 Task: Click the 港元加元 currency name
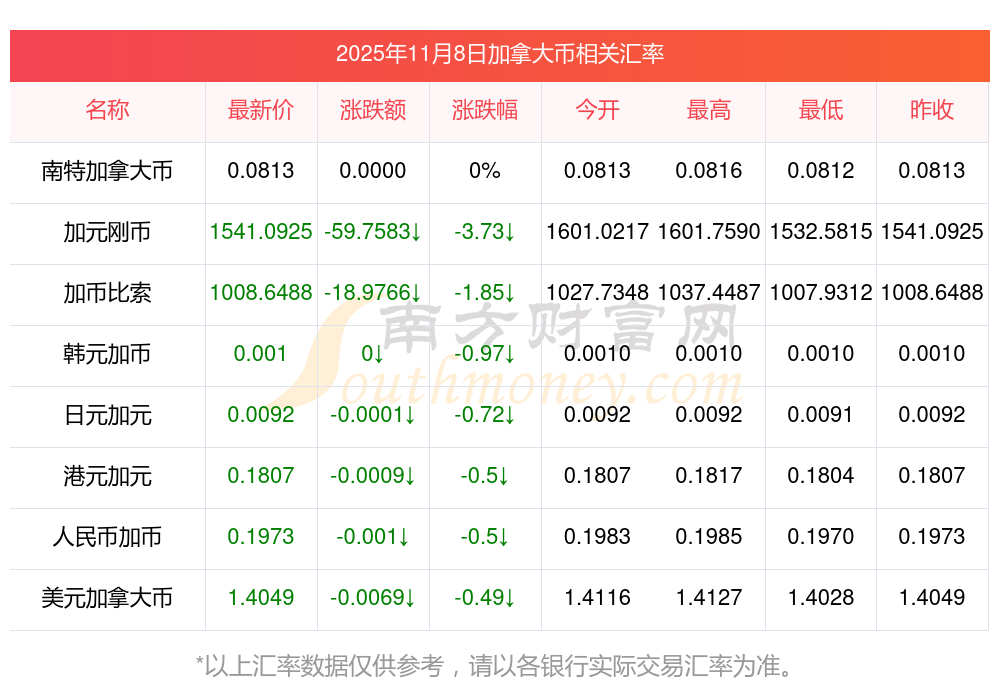[107, 476]
